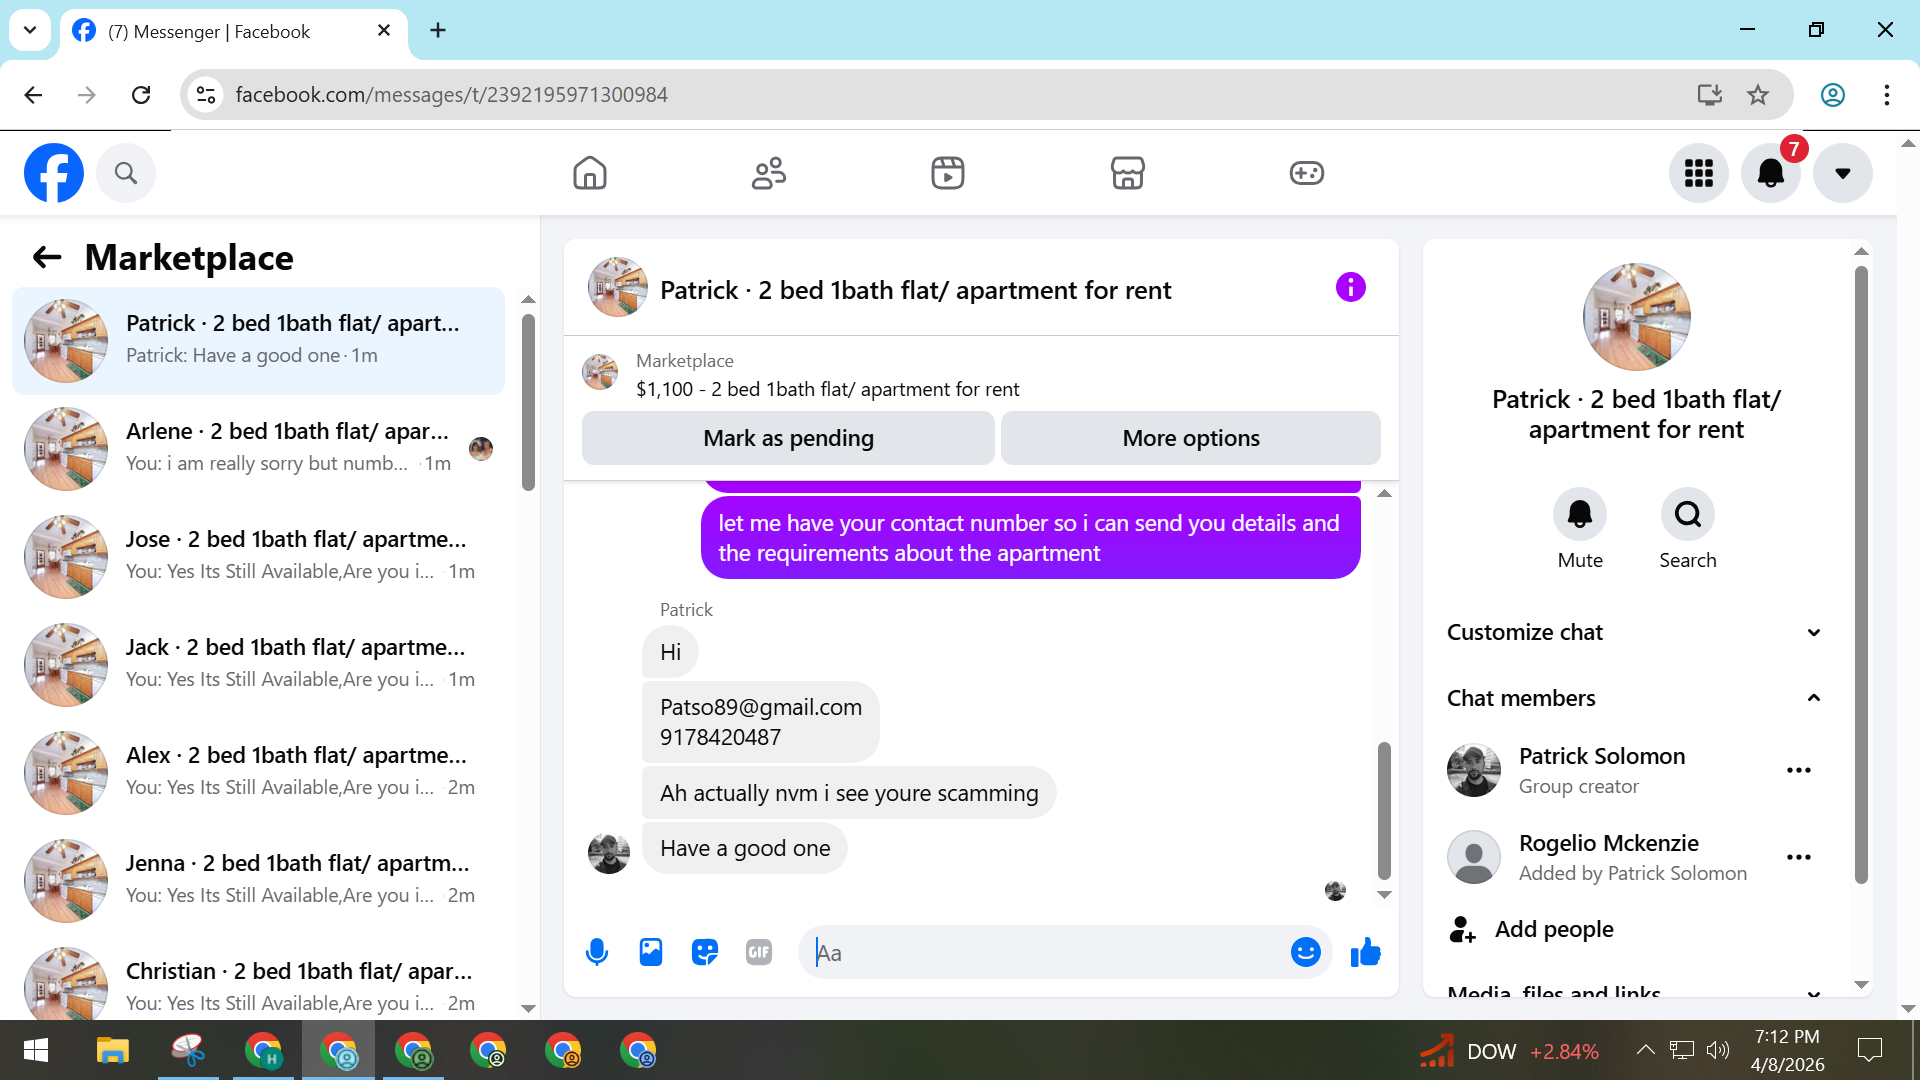Open the GIF picker
The height and width of the screenshot is (1080, 1920).
tap(759, 952)
